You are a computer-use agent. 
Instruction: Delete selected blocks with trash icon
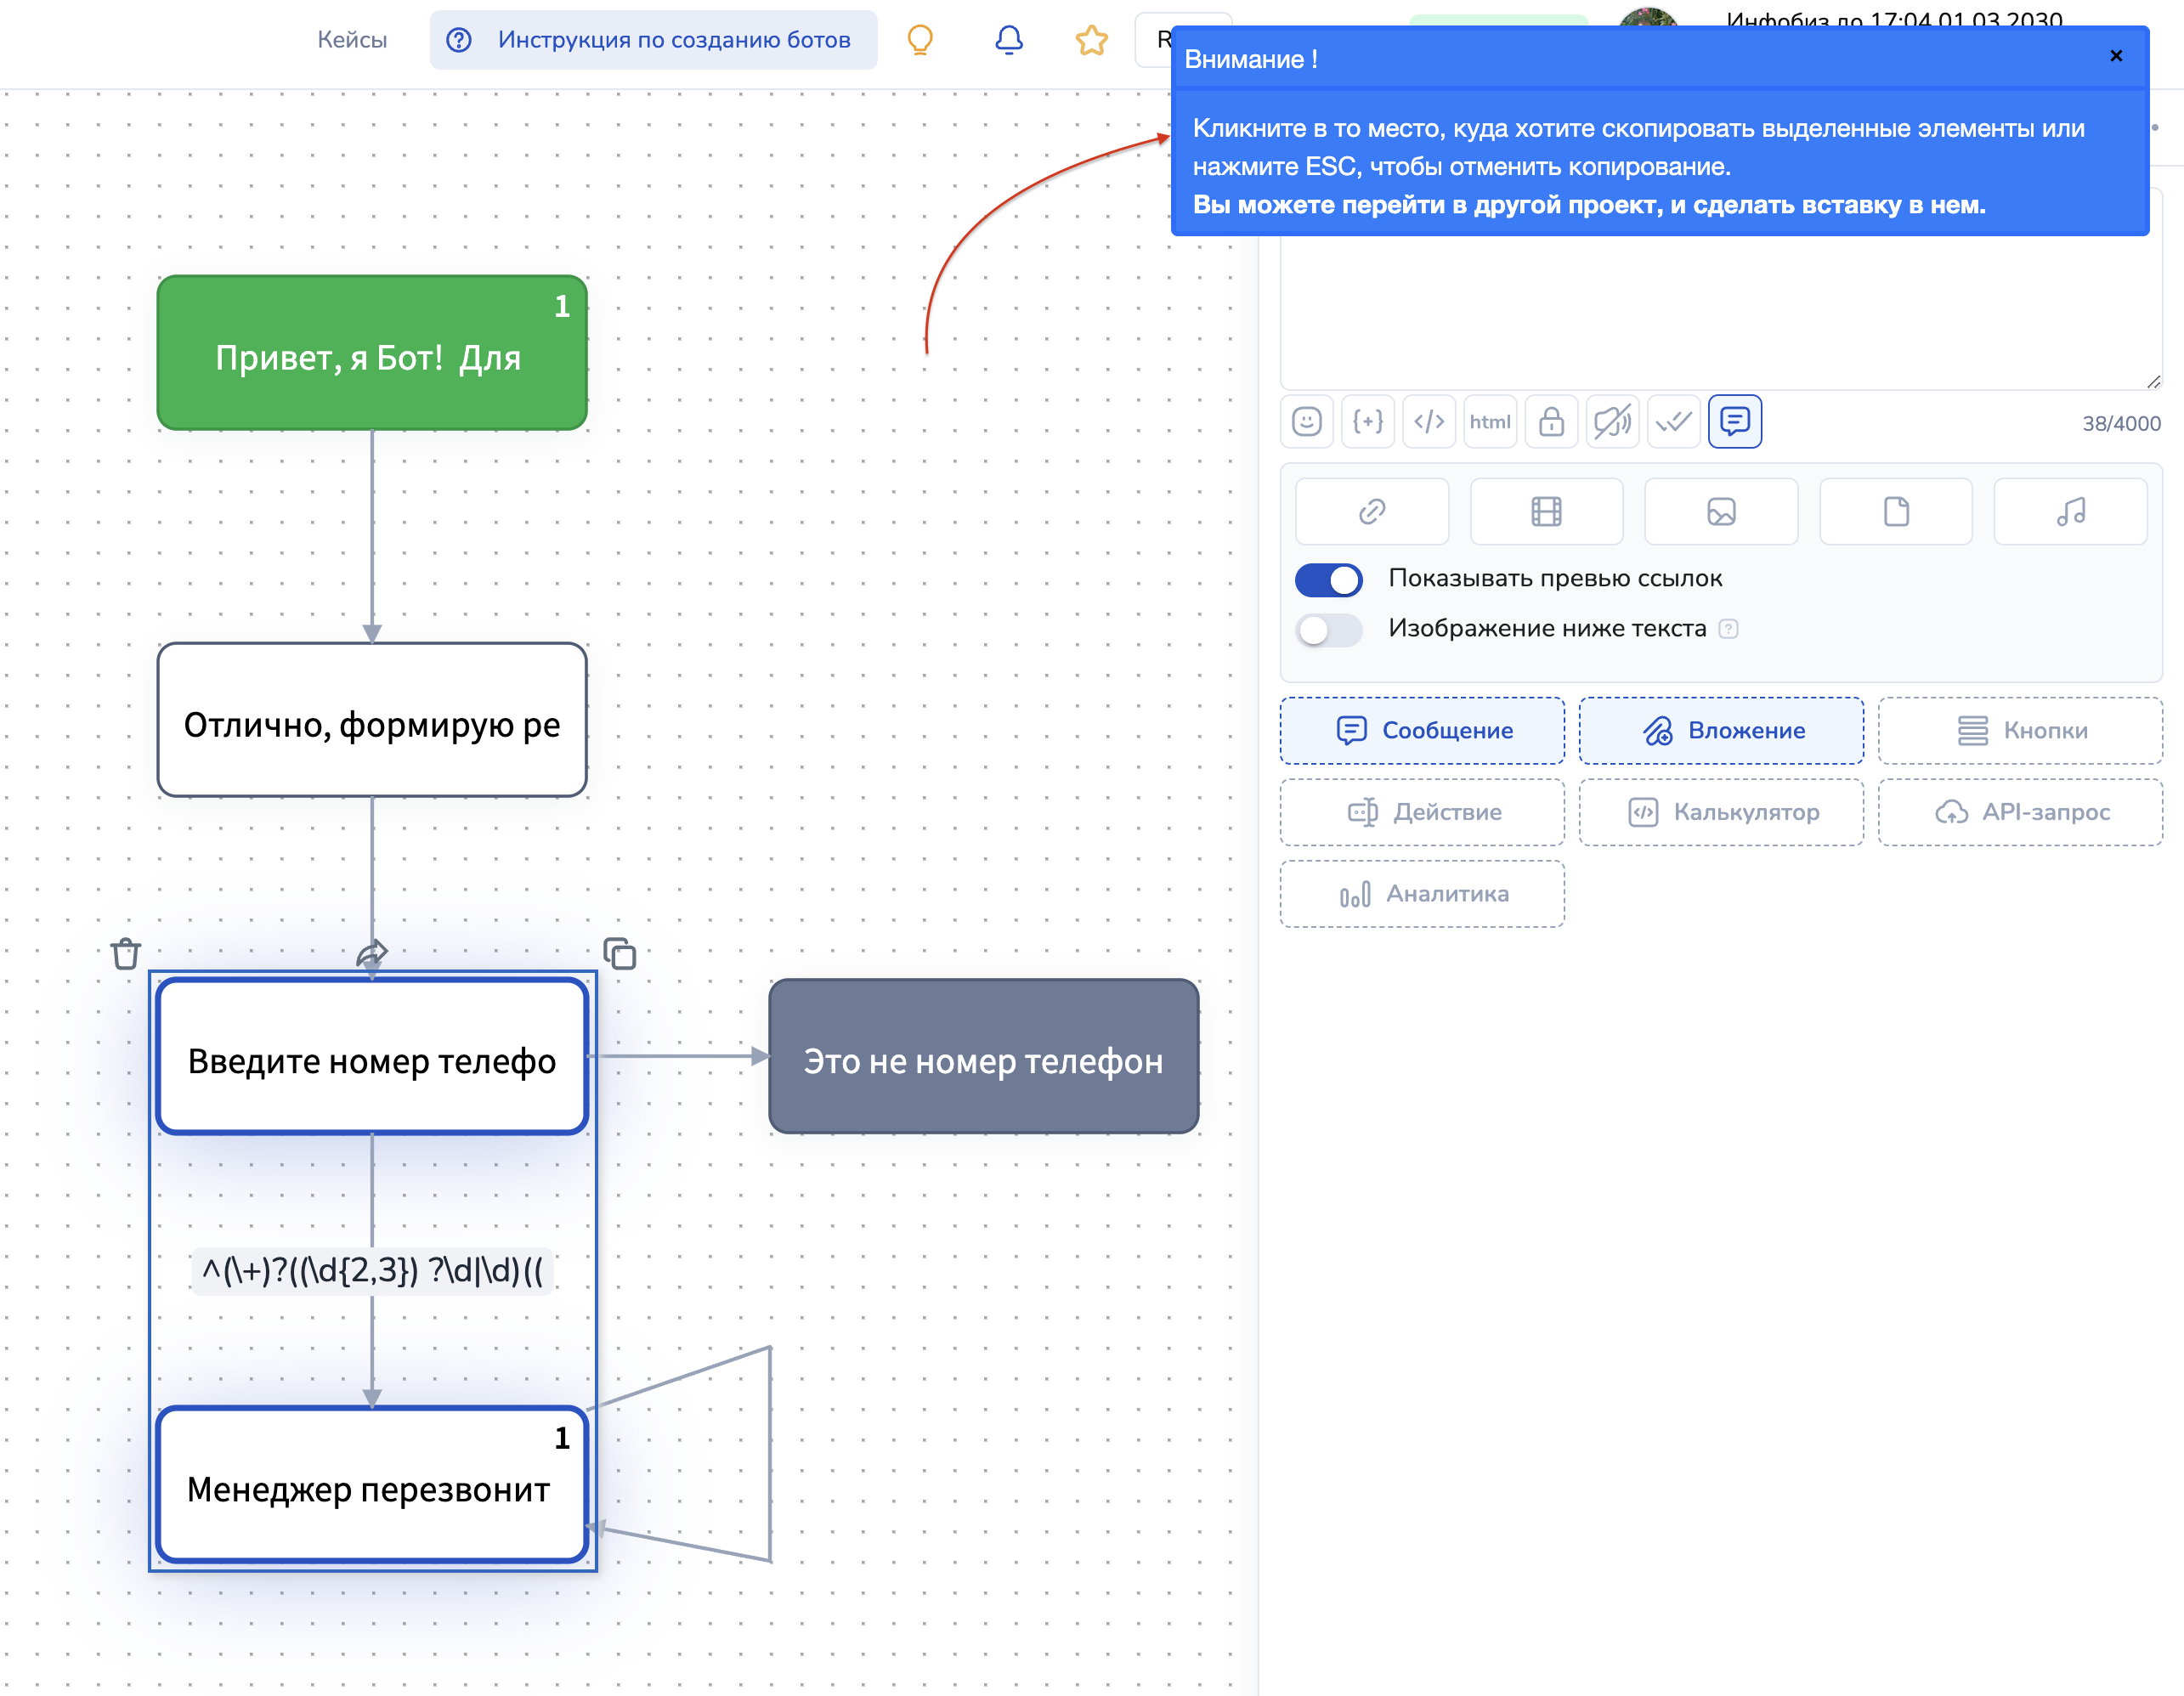point(126,954)
